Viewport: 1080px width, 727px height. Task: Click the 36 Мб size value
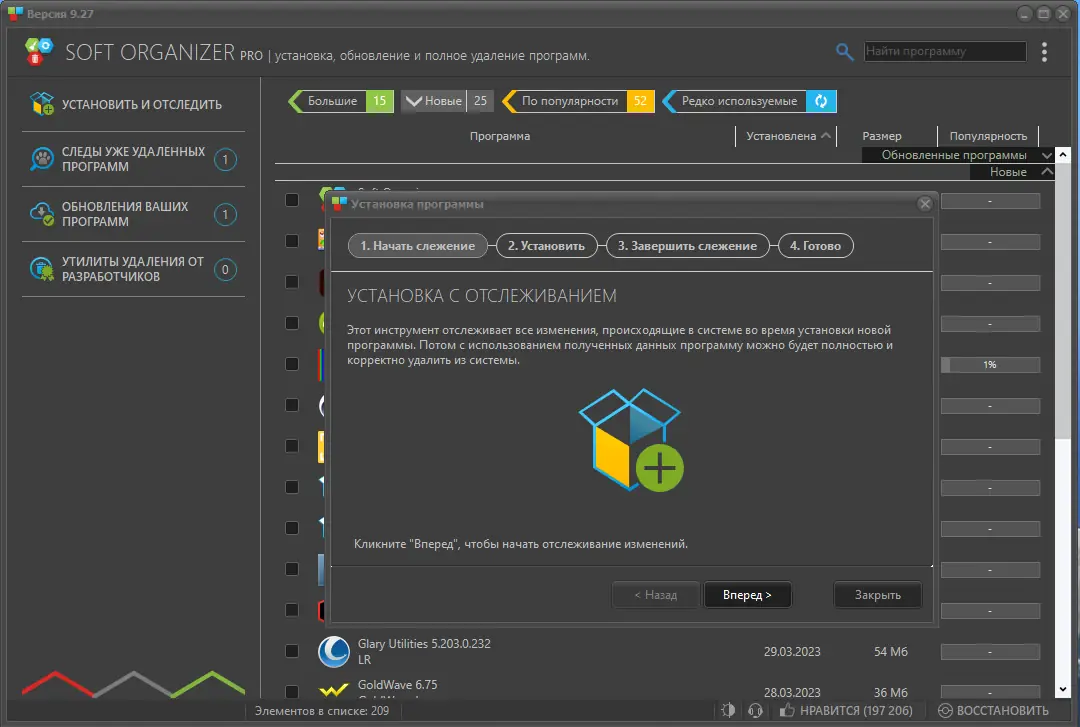click(891, 693)
